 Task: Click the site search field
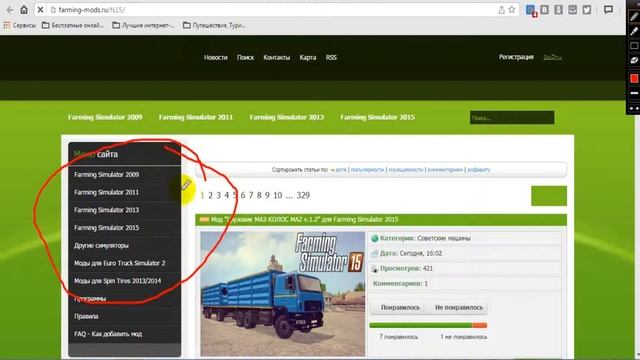[x=512, y=118]
